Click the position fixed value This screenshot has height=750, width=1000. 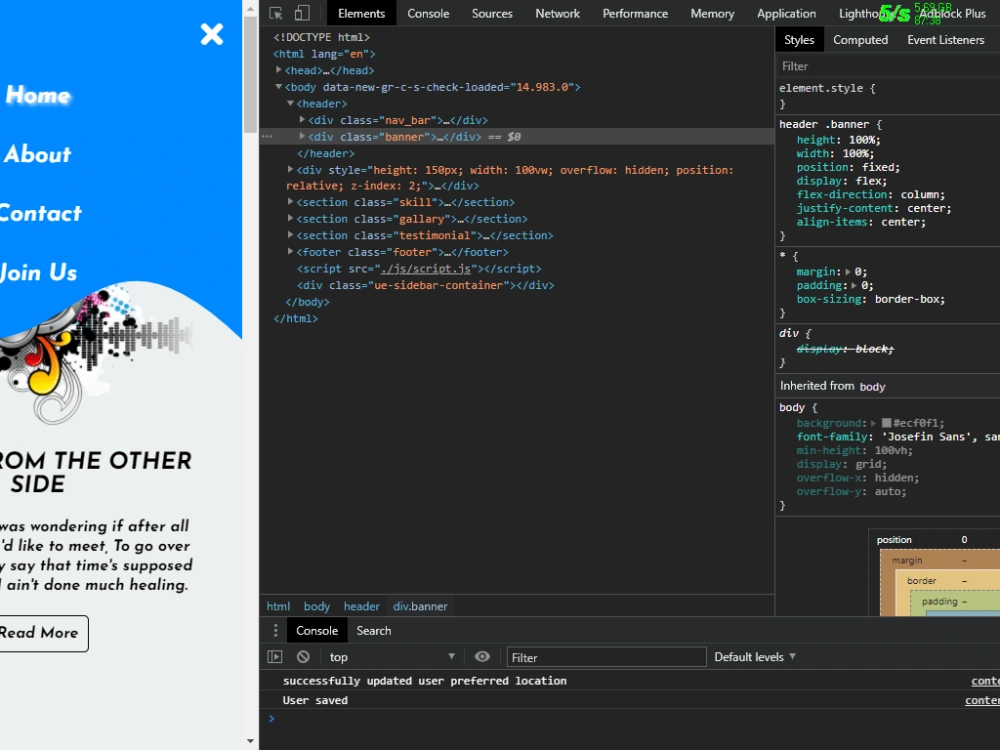[x=879, y=167]
